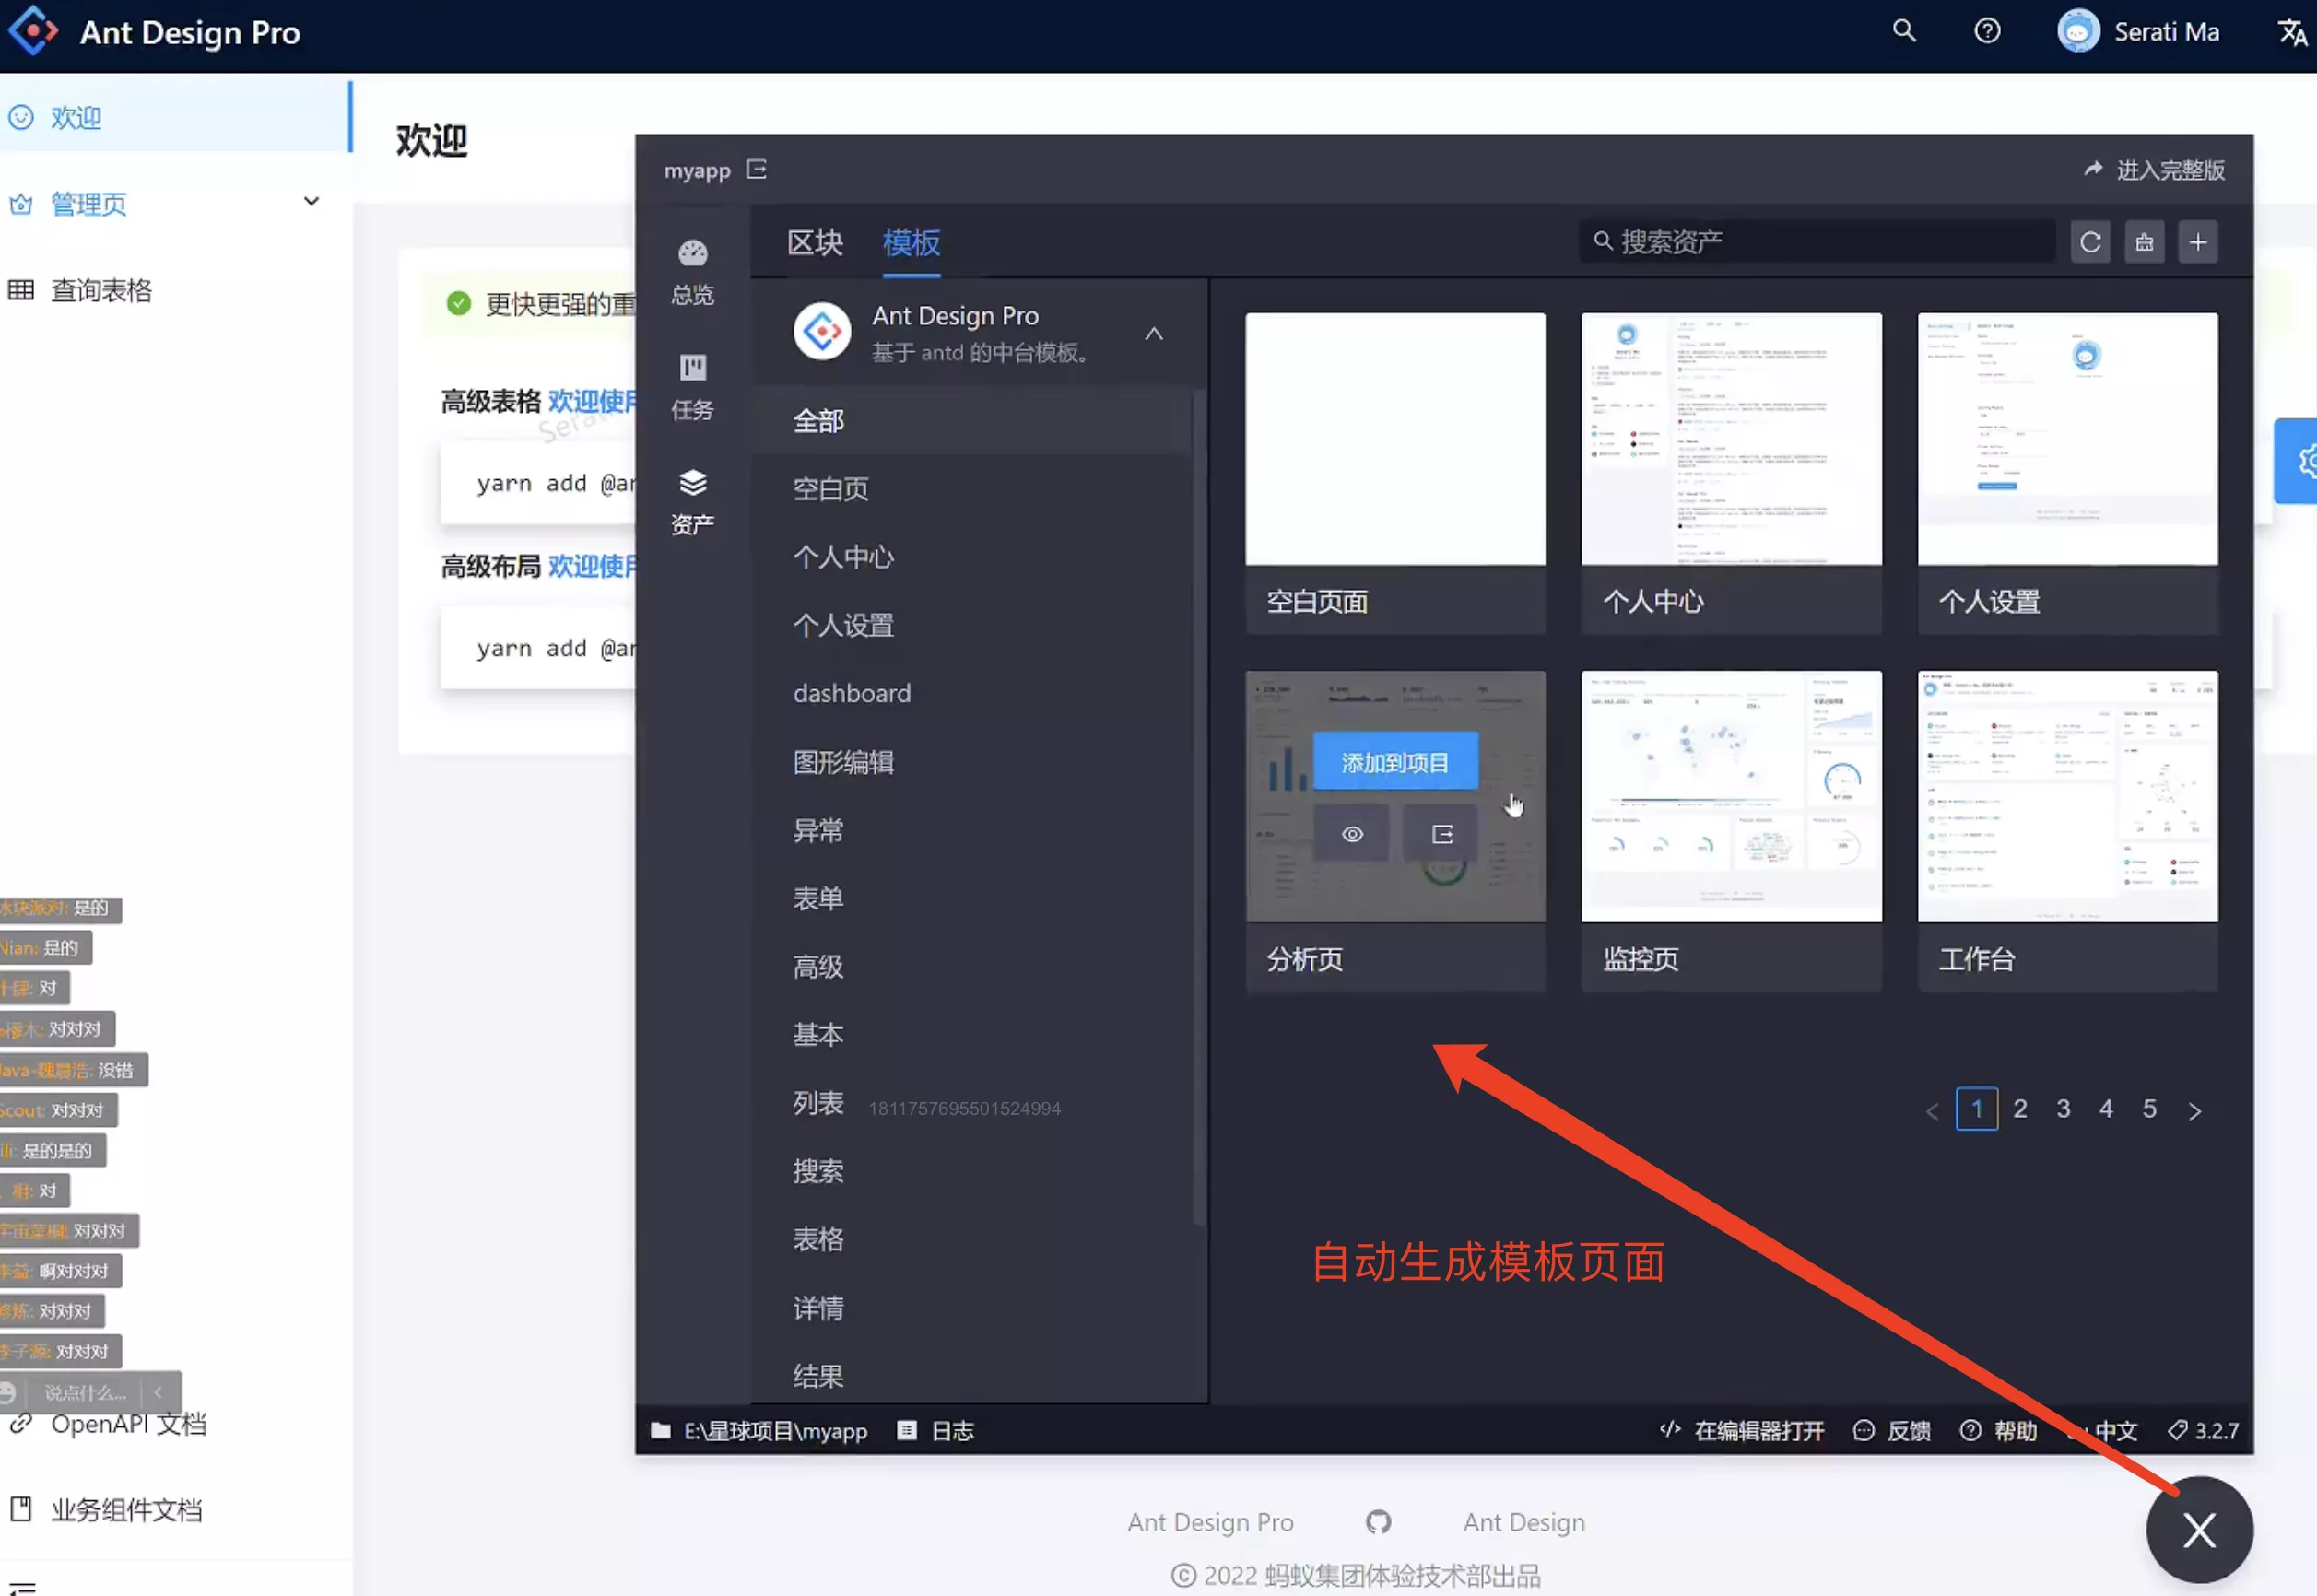
Task: Select page 3 in pagination
Action: pos(2063,1109)
